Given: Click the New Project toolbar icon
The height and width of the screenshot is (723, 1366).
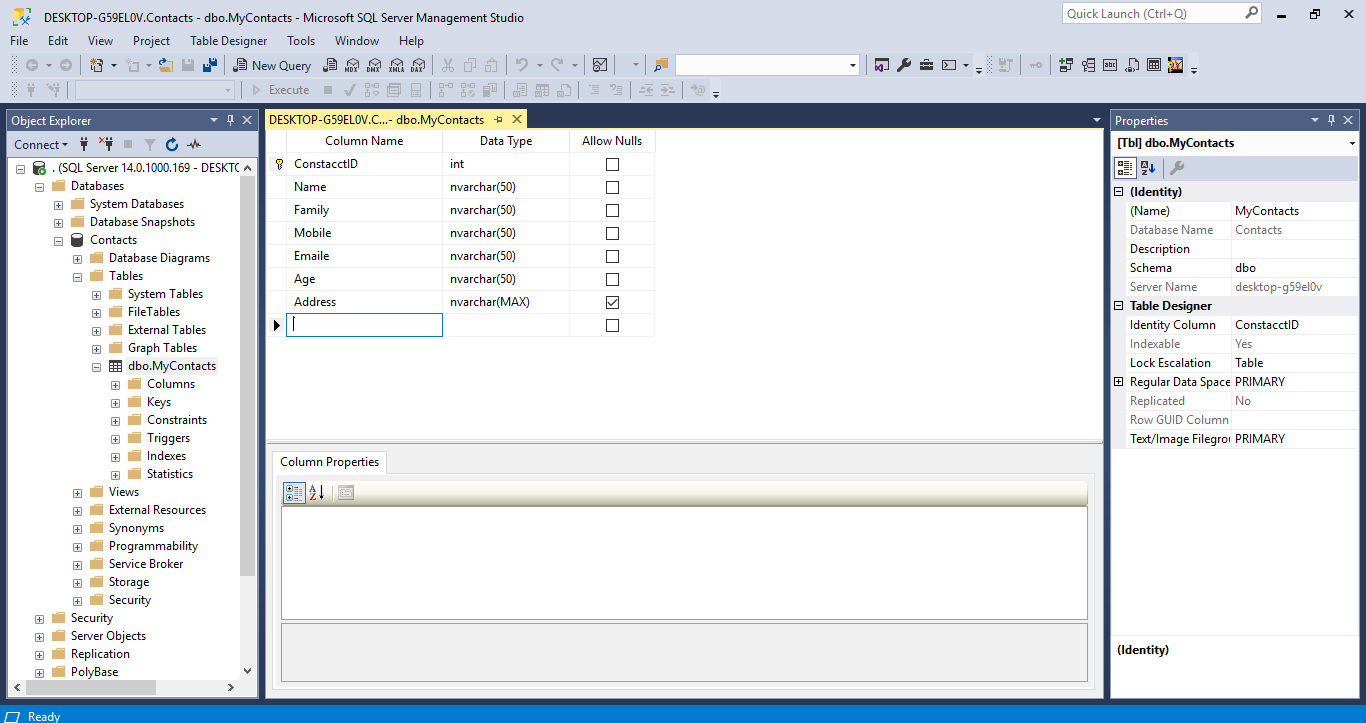Looking at the screenshot, I should click(x=97, y=65).
